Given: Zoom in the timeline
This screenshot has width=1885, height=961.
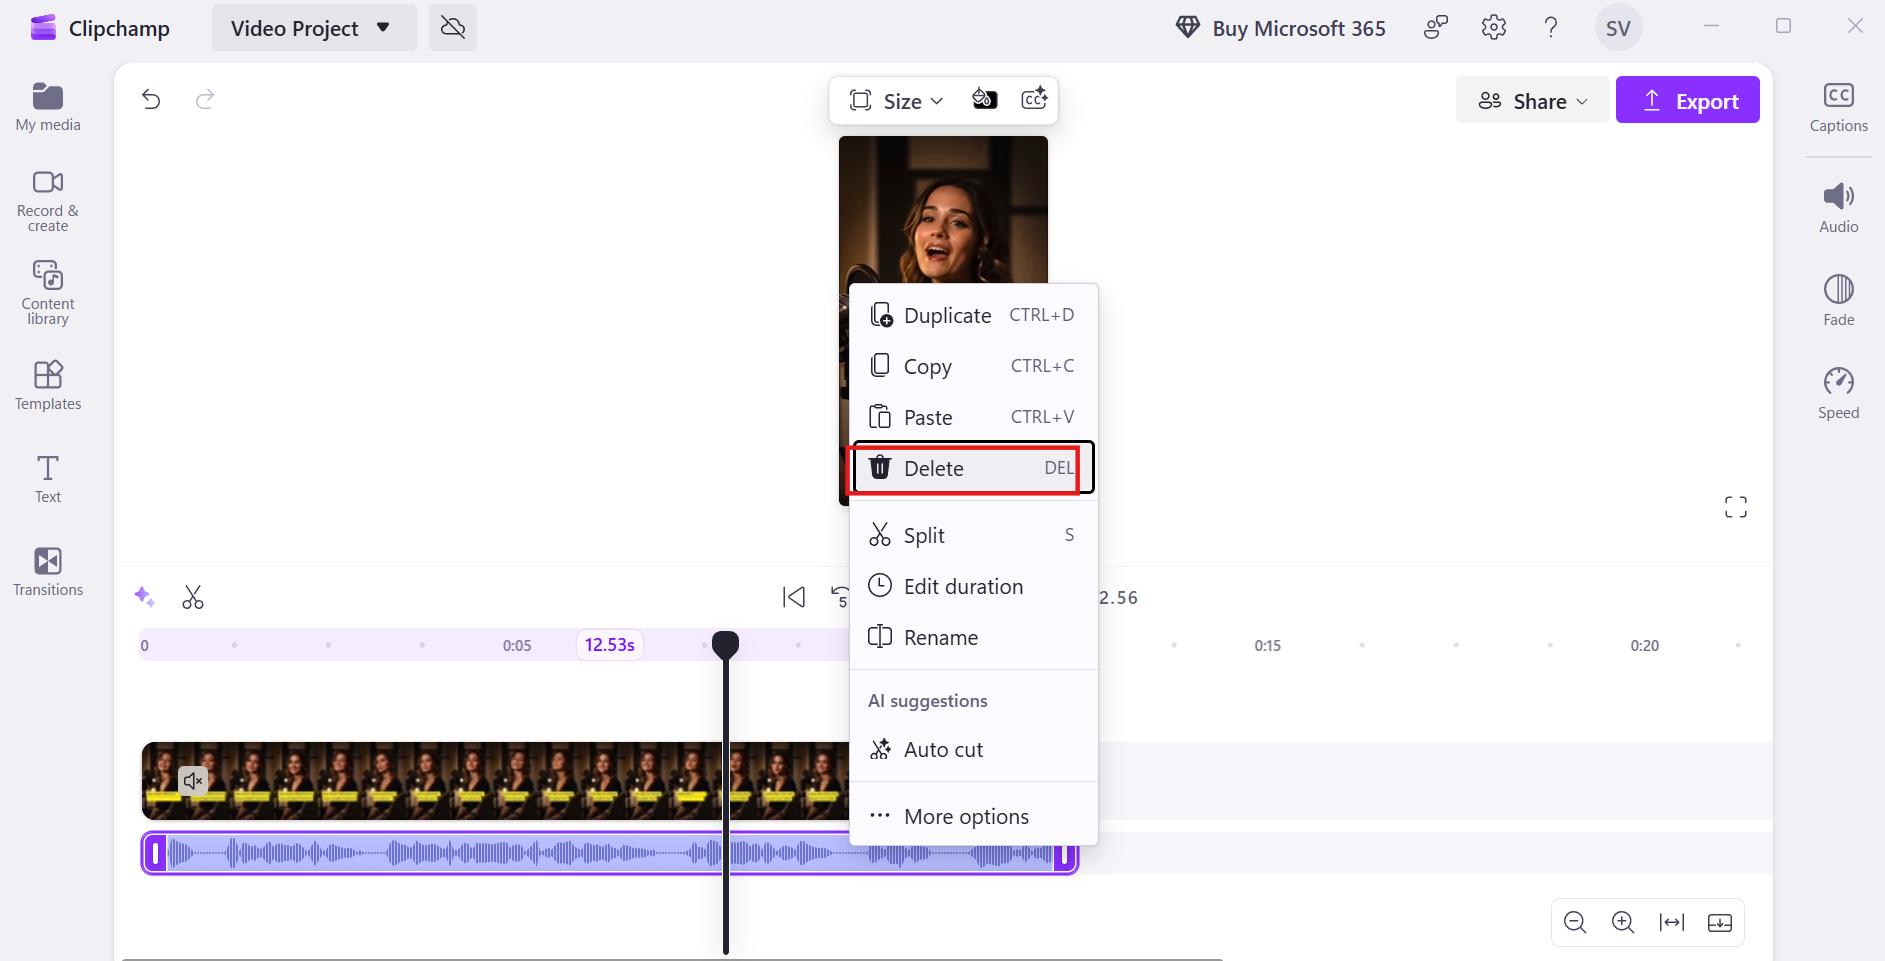Looking at the screenshot, I should point(1623,922).
